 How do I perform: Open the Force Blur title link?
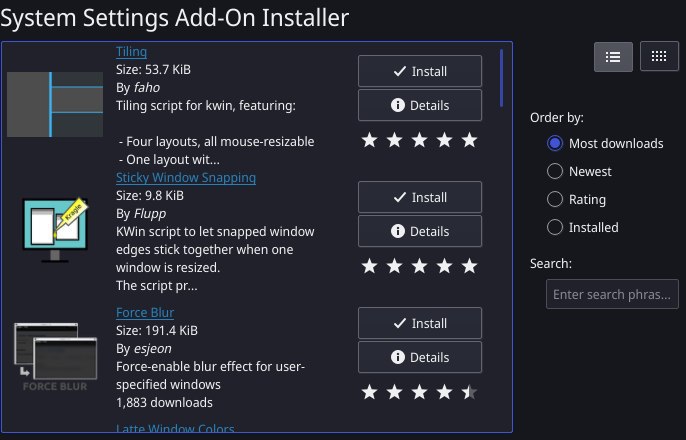tap(145, 313)
